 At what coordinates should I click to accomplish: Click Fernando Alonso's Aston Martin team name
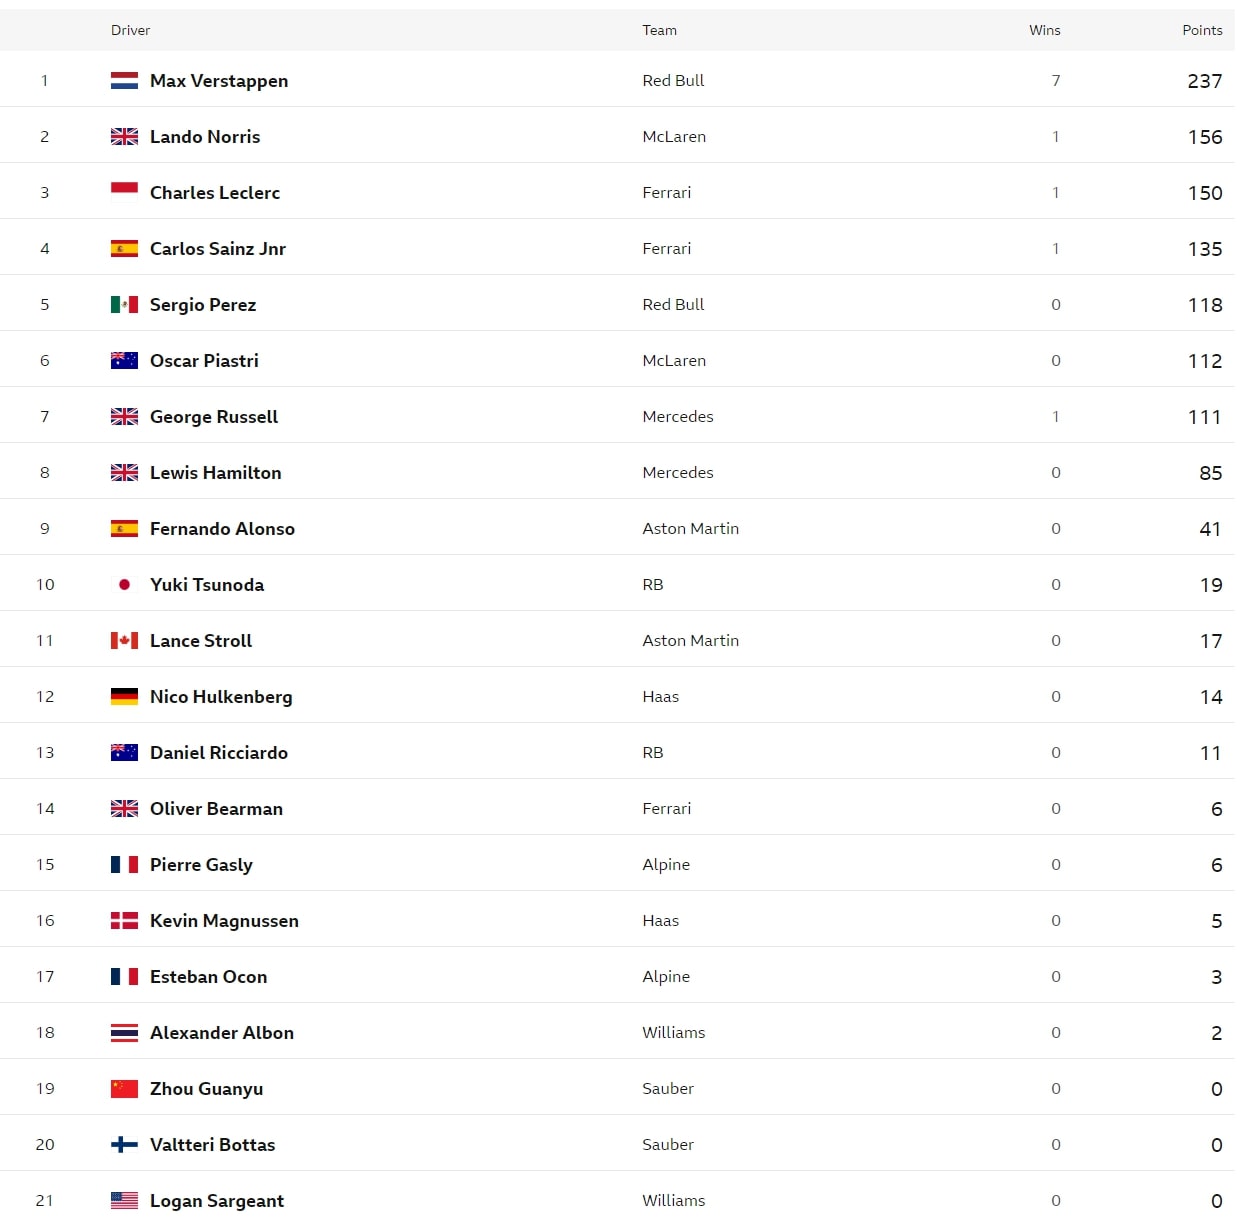coord(691,529)
